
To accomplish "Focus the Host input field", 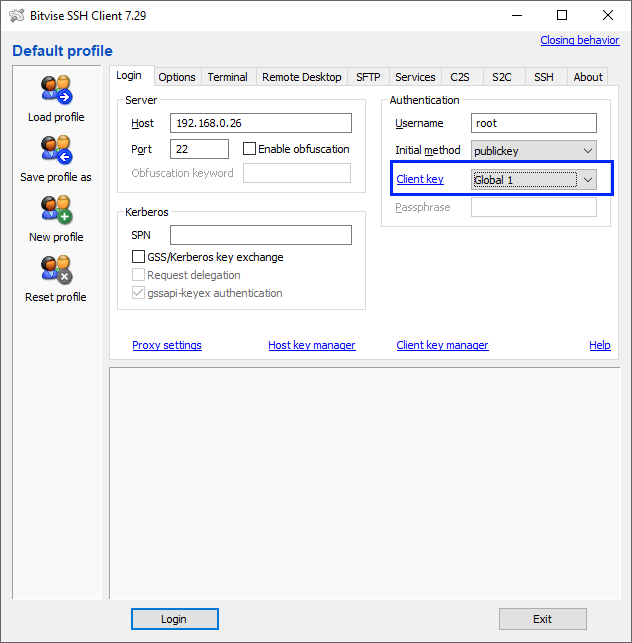I will (261, 123).
